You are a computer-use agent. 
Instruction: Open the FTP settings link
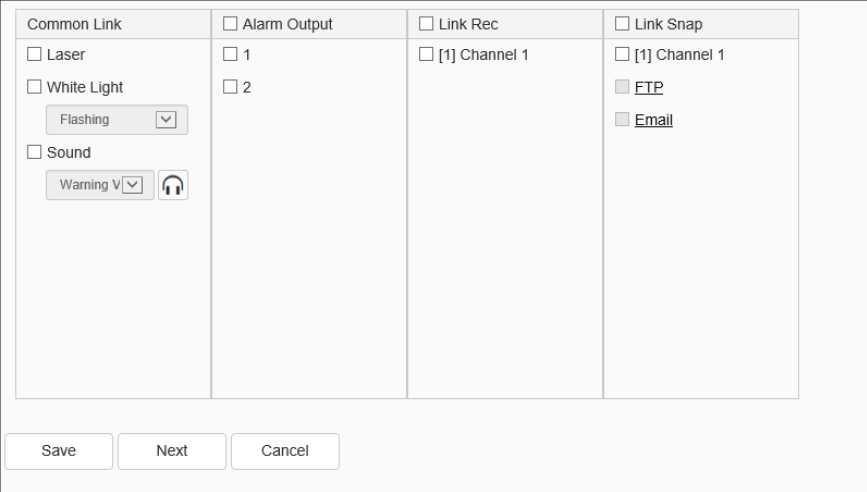[x=649, y=88]
